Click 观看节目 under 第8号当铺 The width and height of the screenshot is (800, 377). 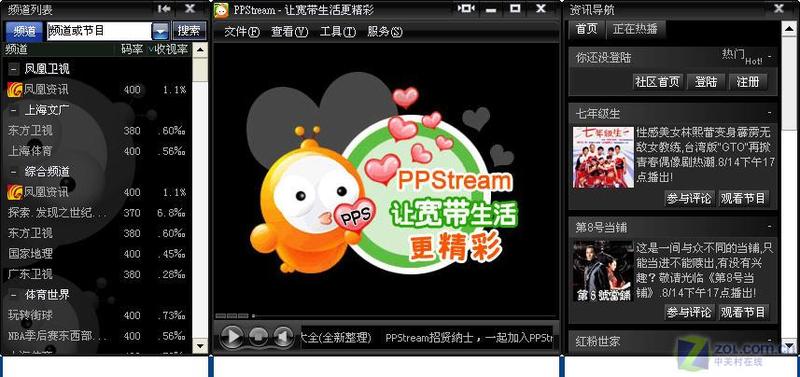coord(743,312)
